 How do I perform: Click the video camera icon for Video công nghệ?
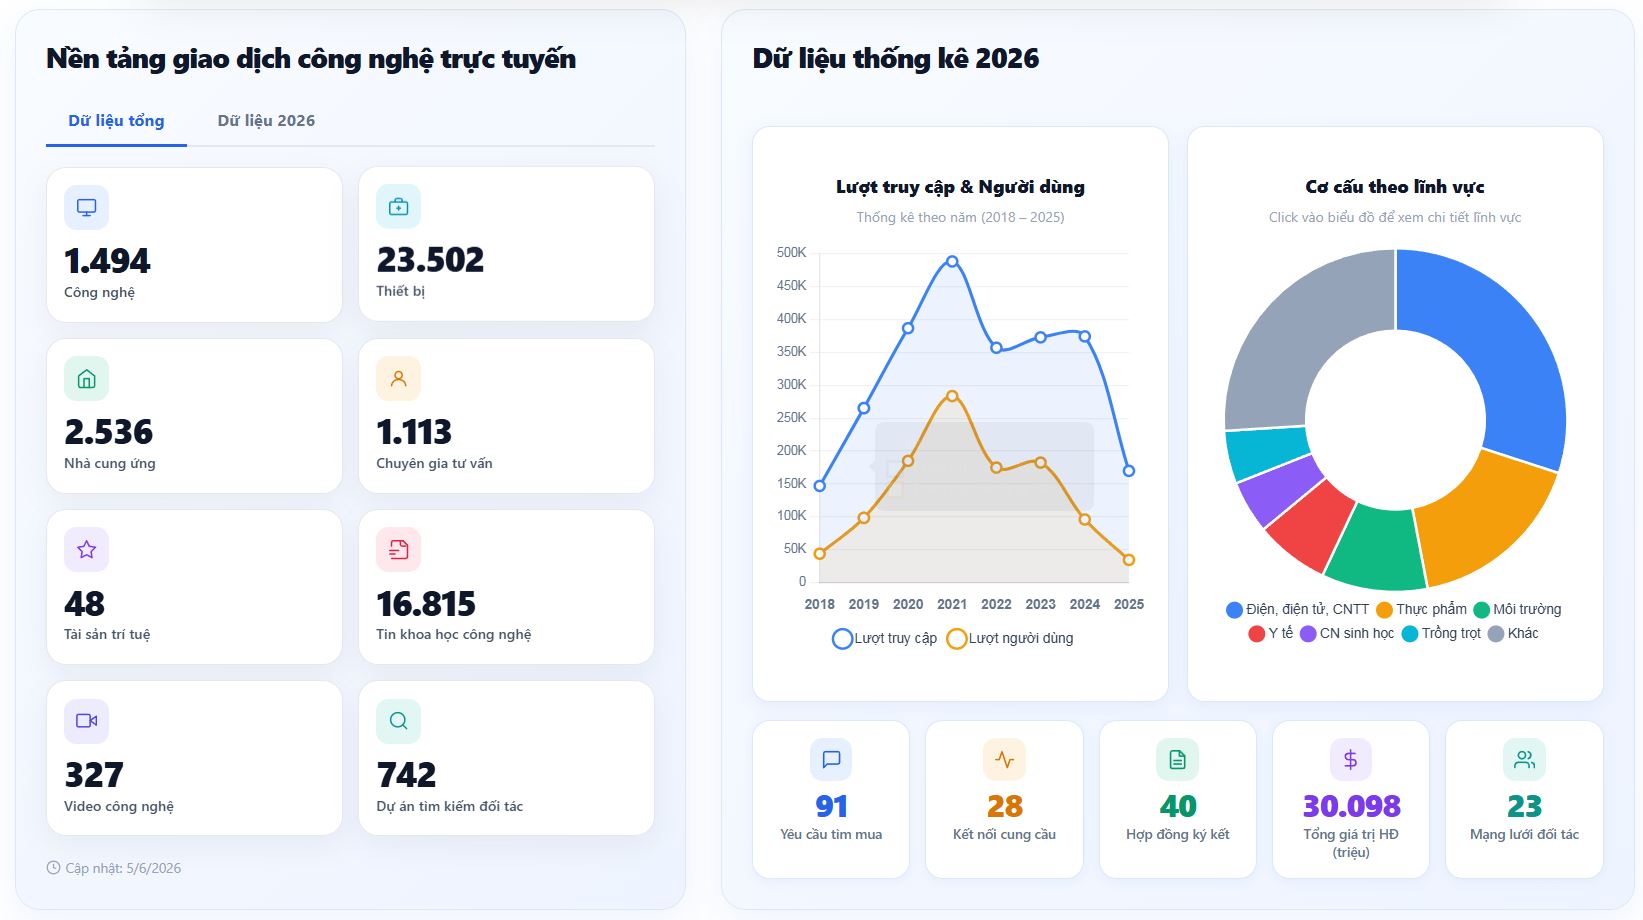tap(87, 721)
